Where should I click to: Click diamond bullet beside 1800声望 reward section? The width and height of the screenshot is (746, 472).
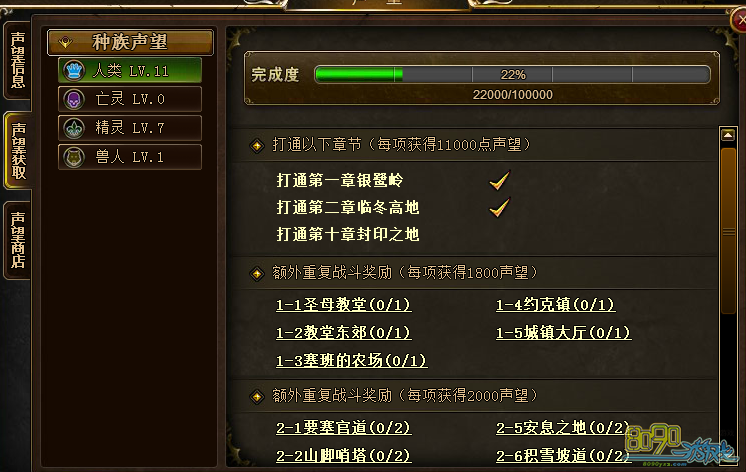click(257, 274)
